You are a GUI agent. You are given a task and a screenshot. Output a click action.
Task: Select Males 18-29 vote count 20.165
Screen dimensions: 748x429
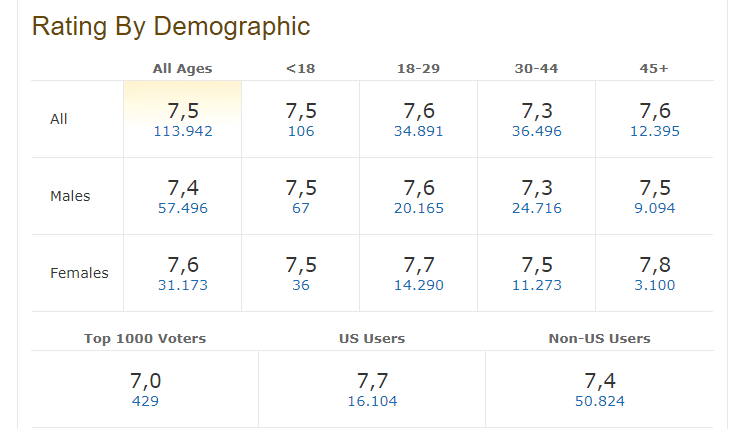(418, 208)
